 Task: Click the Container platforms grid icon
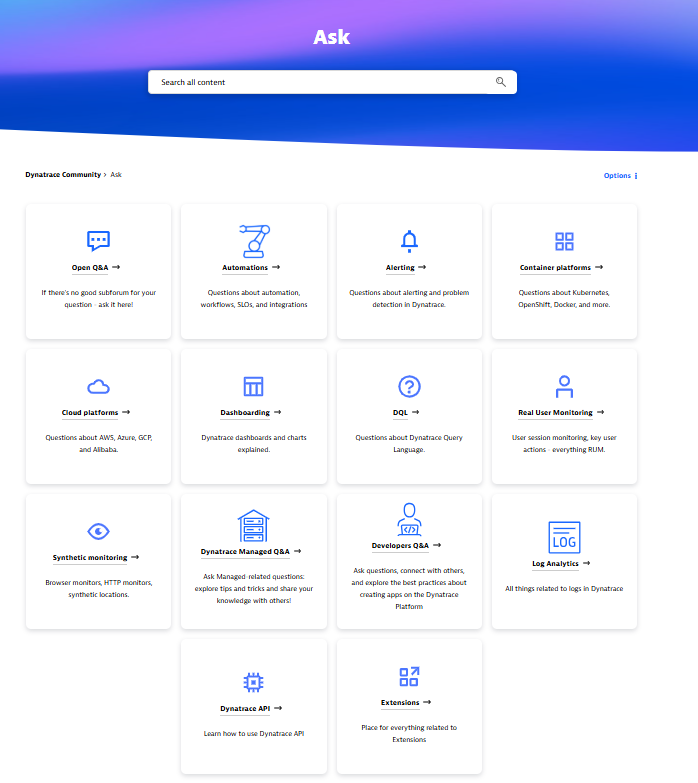564,241
